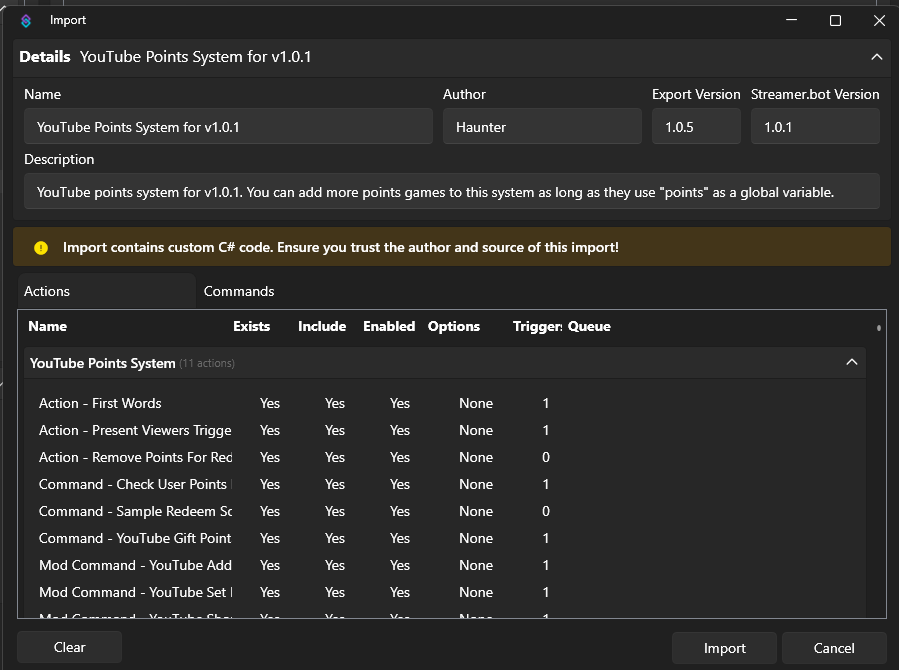Collapse the Details section chevron
The width and height of the screenshot is (899, 670).
pyautogui.click(x=876, y=57)
